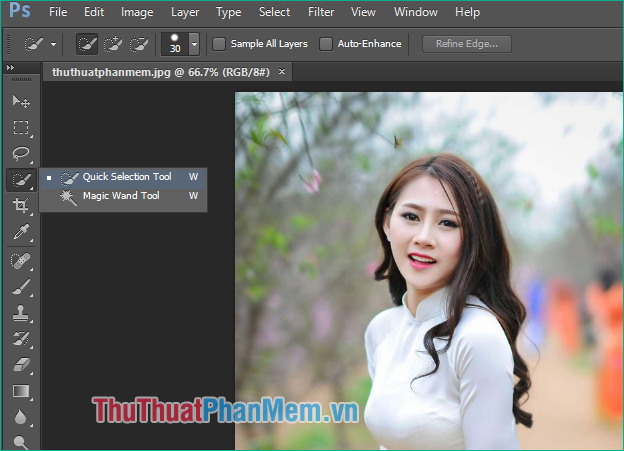The width and height of the screenshot is (624, 451).
Task: Enable the Auto-Enhance checkbox
Action: 326,44
